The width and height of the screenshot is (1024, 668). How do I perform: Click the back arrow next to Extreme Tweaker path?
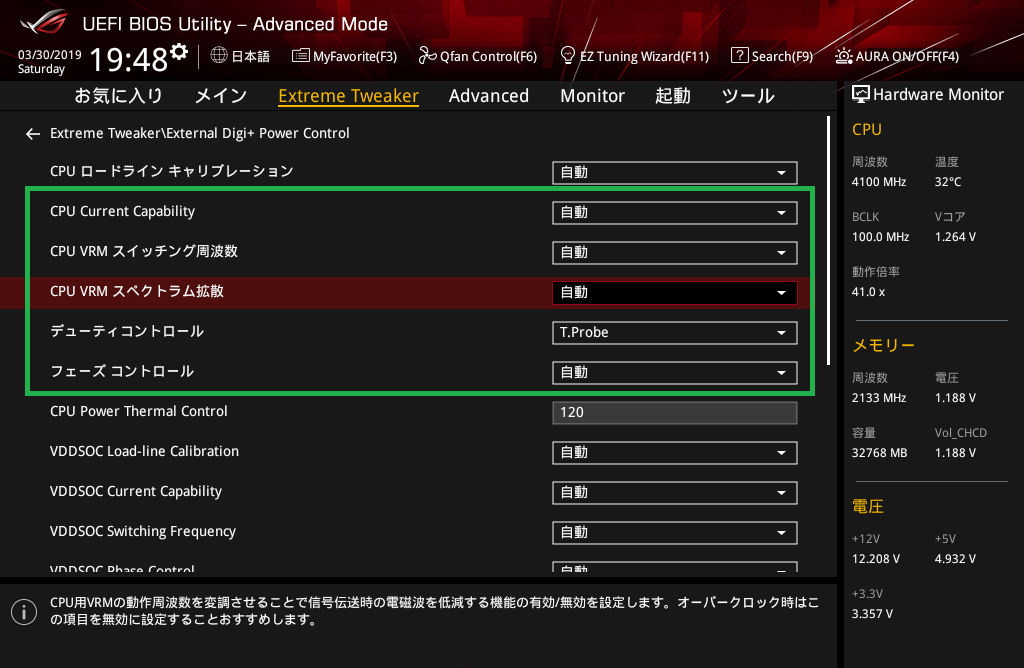pos(33,134)
